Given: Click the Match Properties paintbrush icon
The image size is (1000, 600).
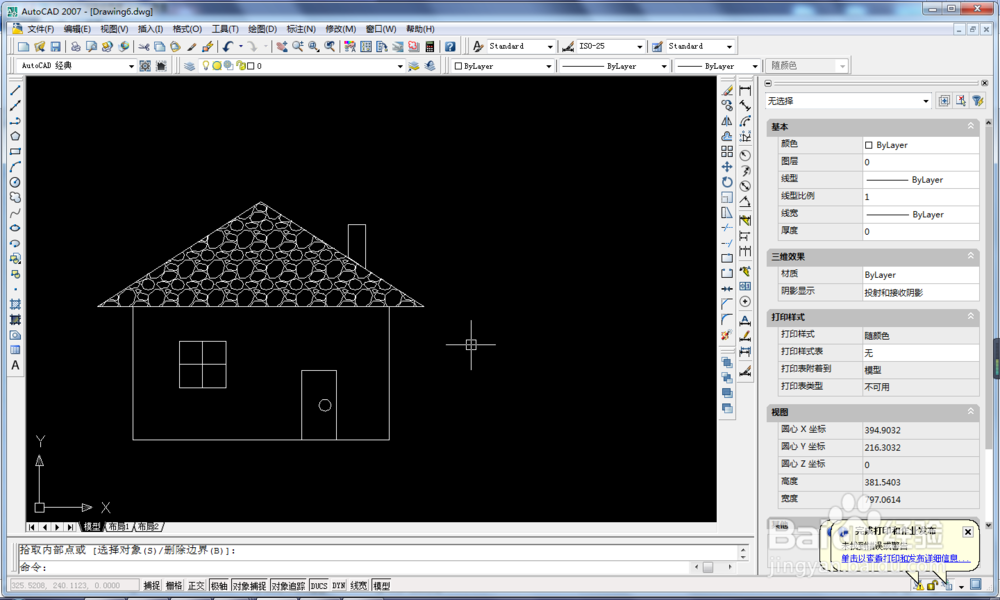Looking at the screenshot, I should pyautogui.click(x=191, y=47).
